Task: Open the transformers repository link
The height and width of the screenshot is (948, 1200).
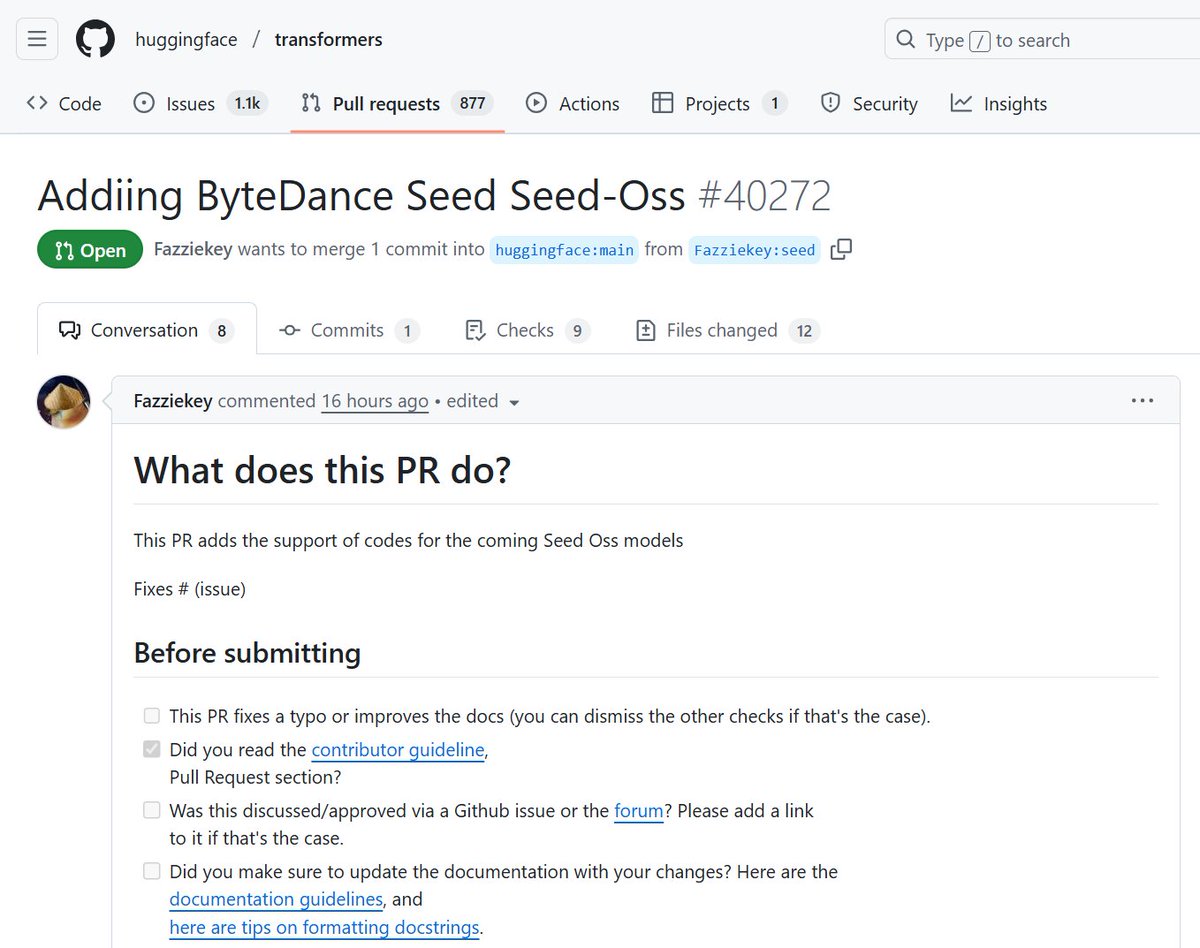Action: click(x=328, y=40)
